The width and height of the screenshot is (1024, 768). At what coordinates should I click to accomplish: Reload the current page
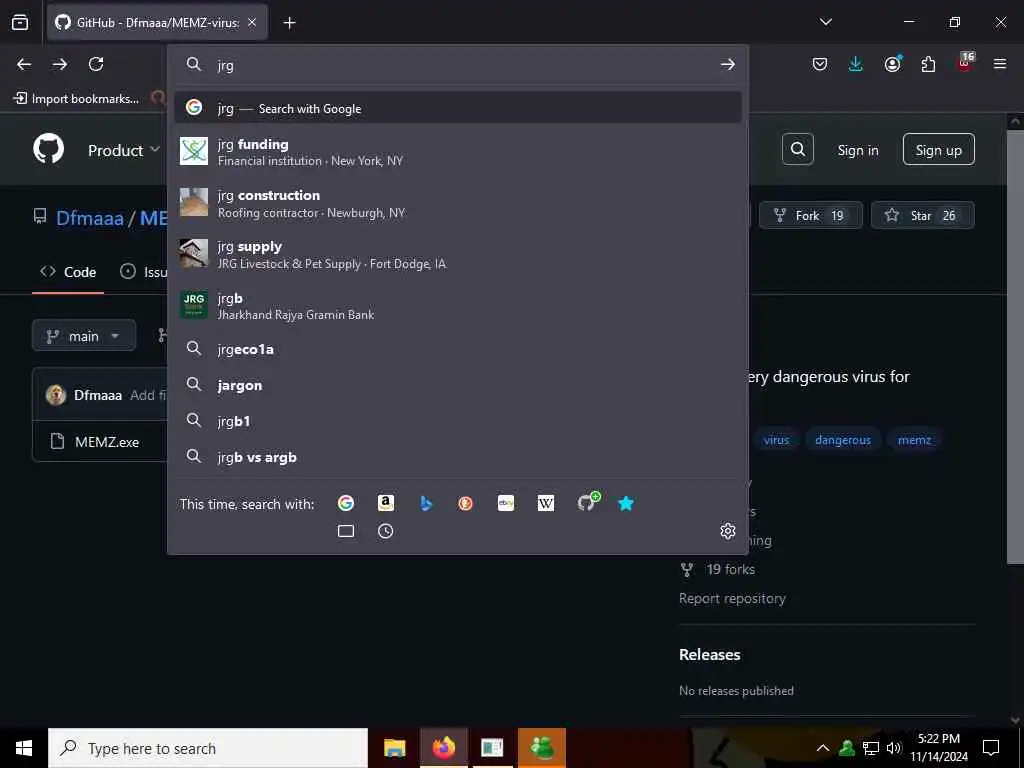tap(96, 64)
